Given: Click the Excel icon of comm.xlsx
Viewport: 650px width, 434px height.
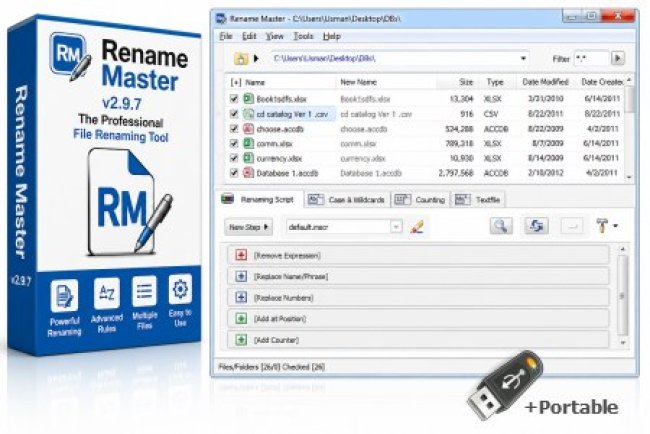Looking at the screenshot, I should 248,143.
